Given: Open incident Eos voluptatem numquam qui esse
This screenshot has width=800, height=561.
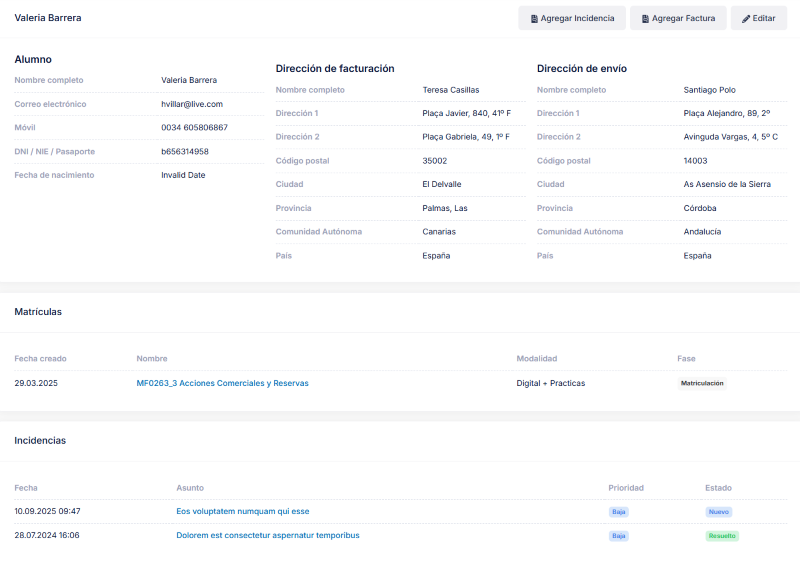Looking at the screenshot, I should [x=242, y=511].
